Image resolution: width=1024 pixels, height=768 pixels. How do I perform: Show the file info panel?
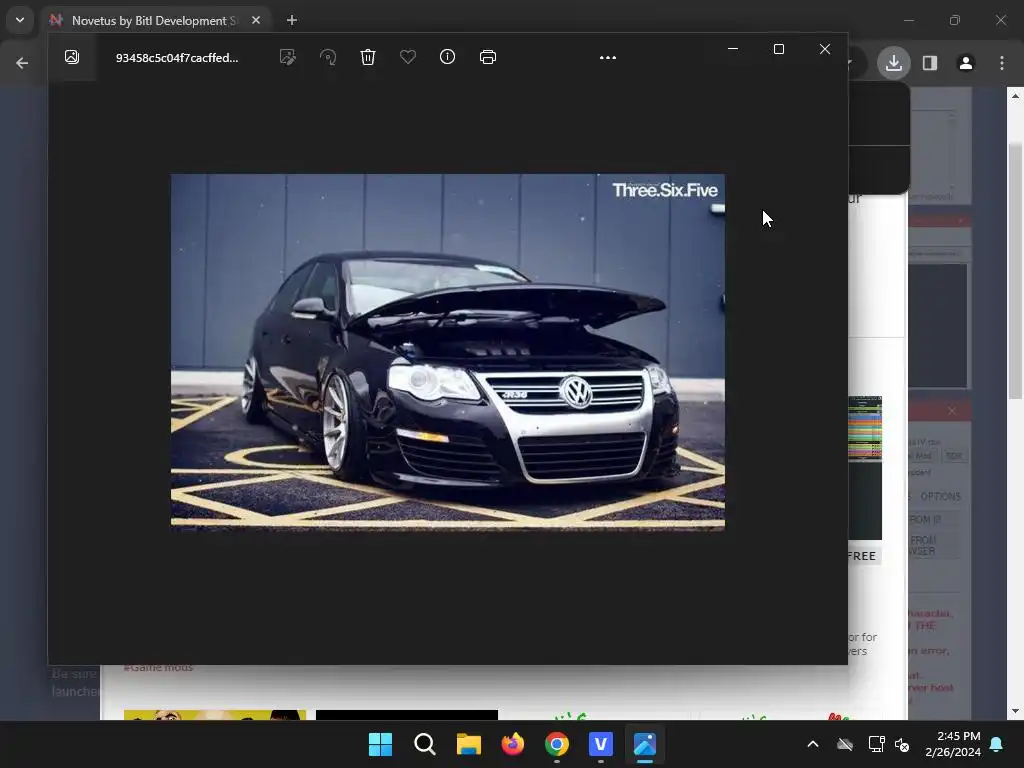(x=448, y=57)
